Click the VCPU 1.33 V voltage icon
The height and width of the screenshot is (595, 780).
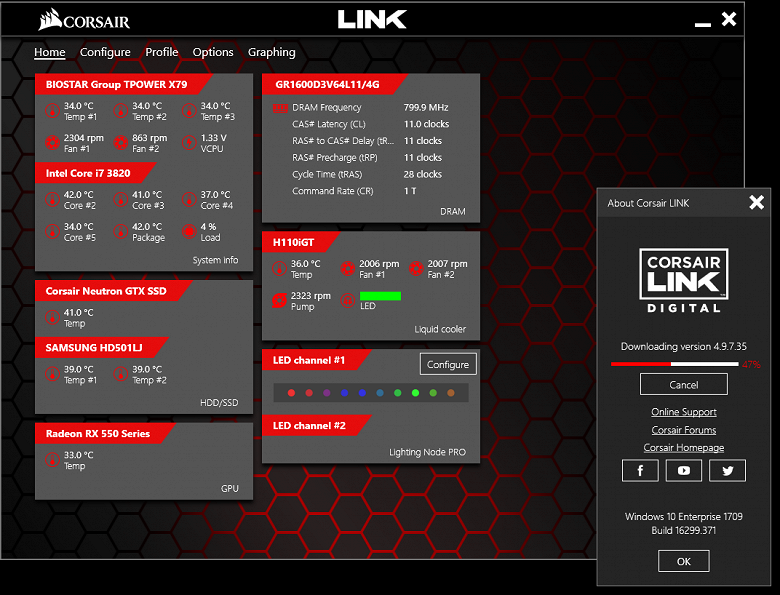189,143
